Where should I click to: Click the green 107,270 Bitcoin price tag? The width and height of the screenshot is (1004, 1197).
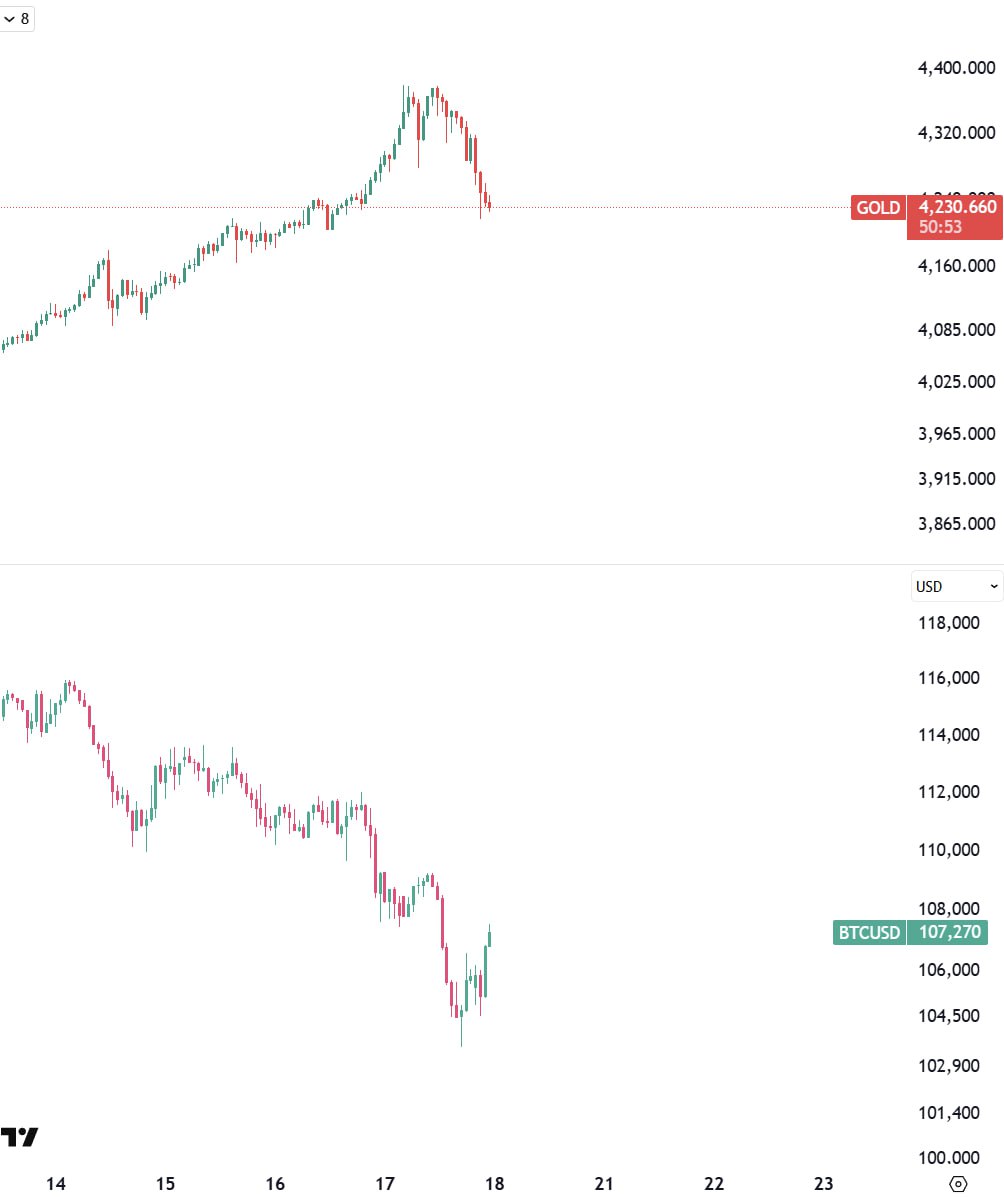(x=947, y=933)
